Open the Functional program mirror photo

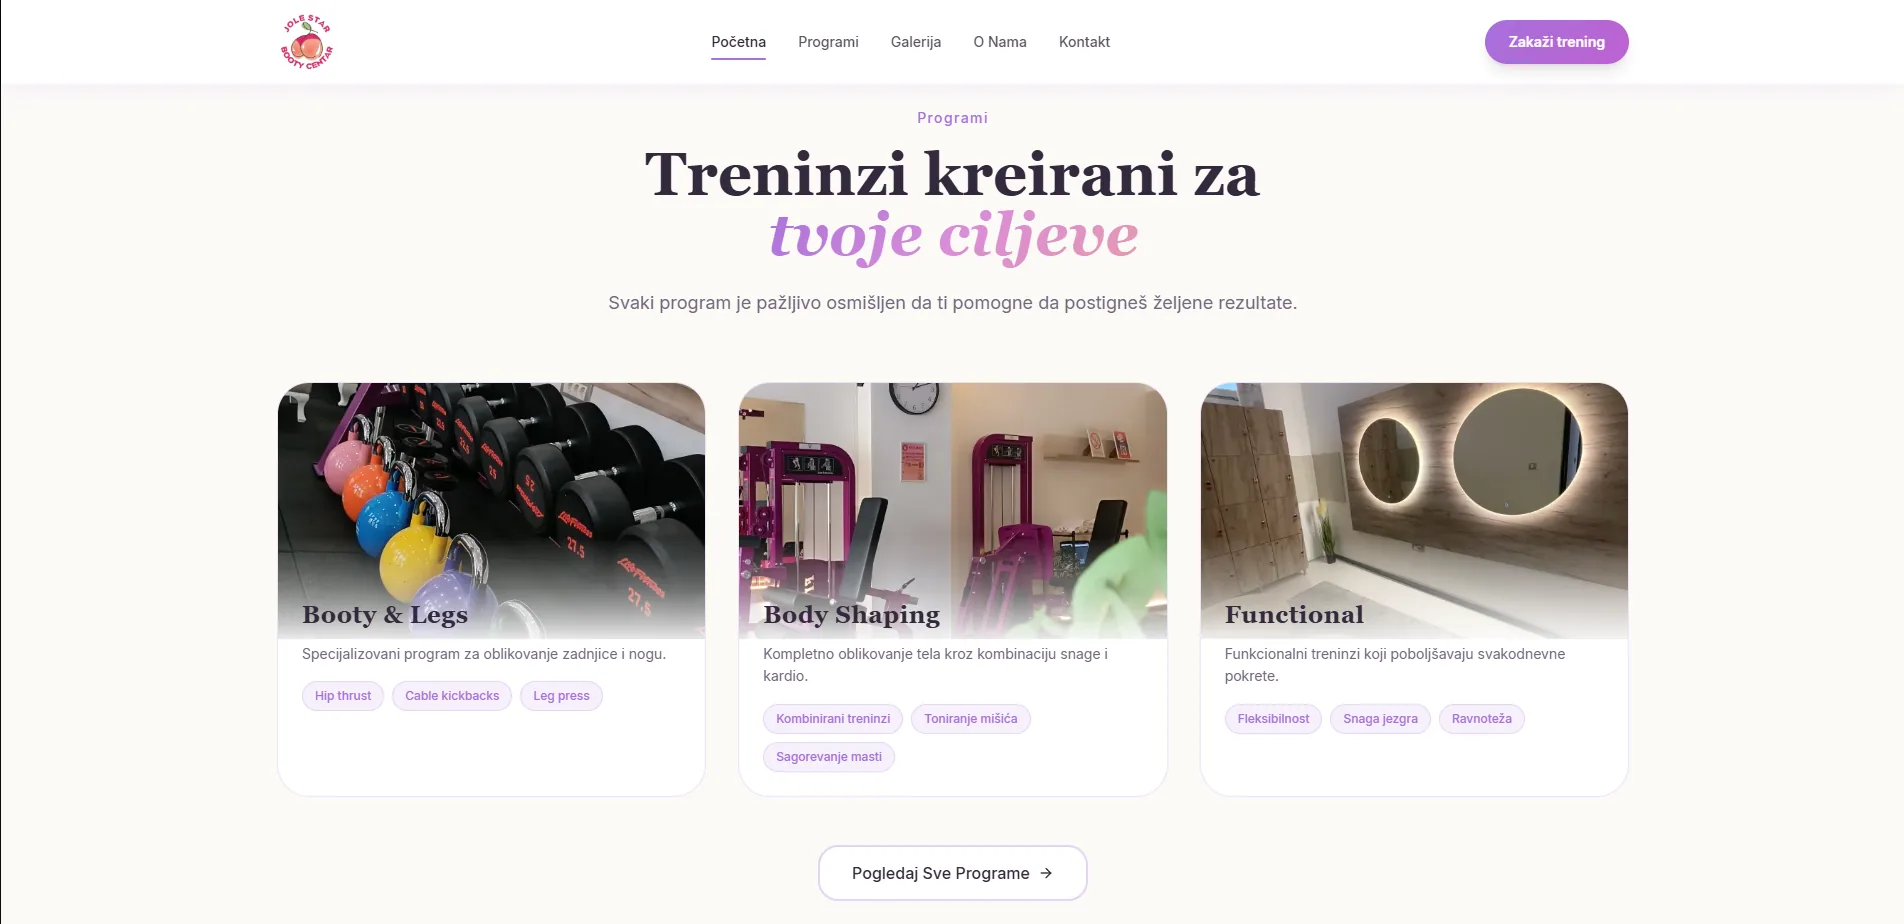point(1414,510)
